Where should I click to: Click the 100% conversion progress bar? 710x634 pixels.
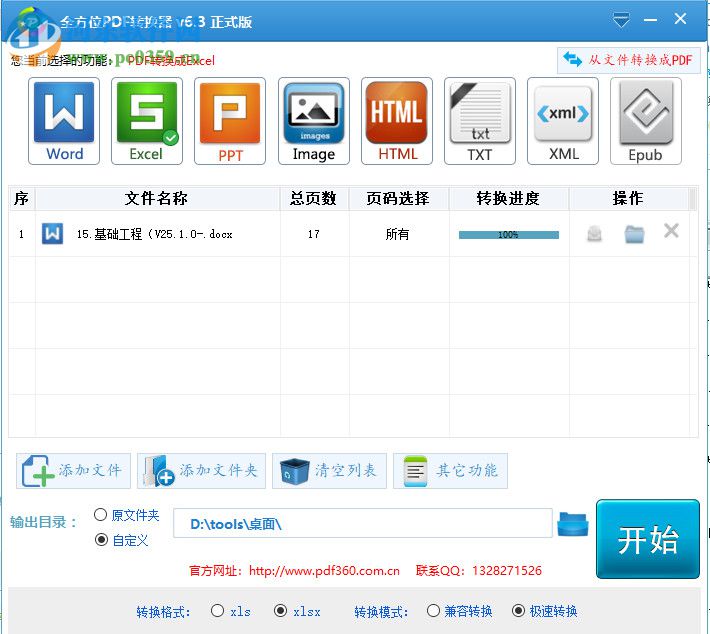pos(509,235)
